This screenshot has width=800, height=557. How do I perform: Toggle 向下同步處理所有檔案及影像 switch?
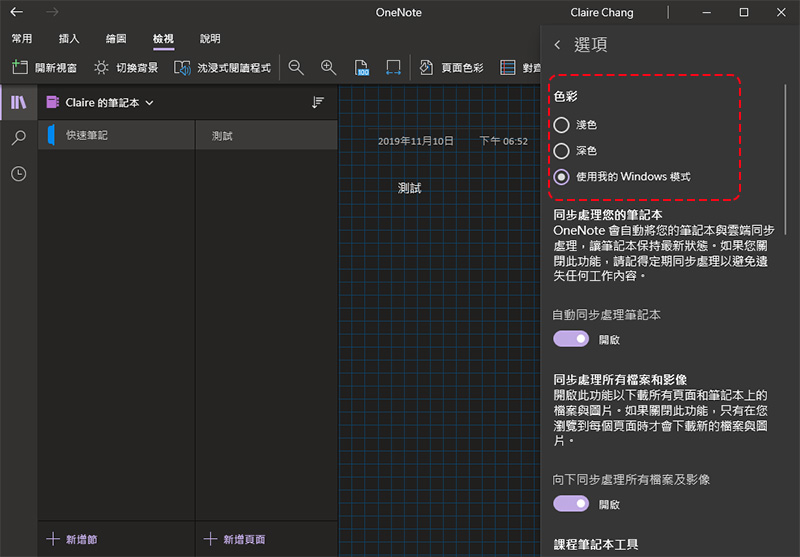(571, 504)
